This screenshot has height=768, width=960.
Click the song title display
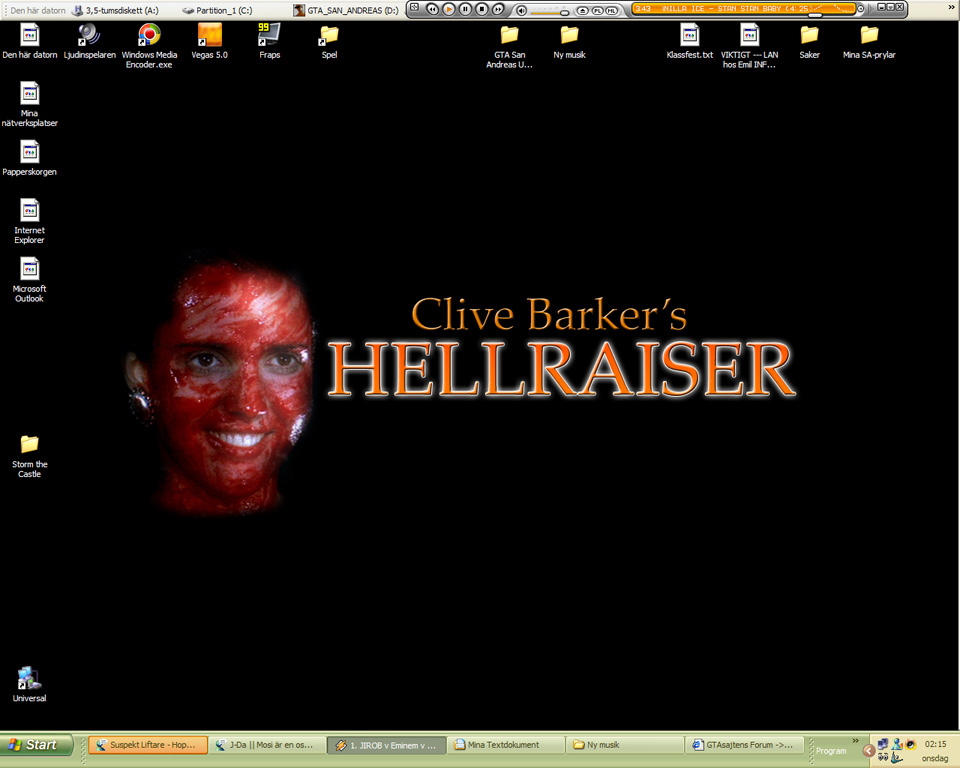point(735,9)
